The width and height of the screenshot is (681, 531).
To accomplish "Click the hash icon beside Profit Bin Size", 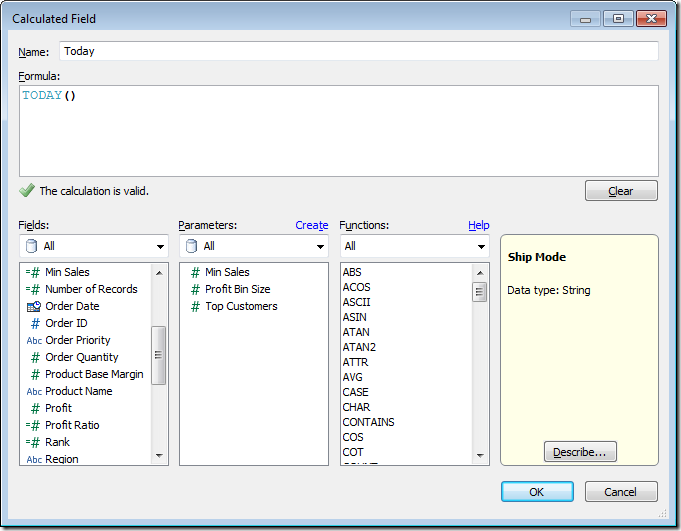I will tap(195, 289).
